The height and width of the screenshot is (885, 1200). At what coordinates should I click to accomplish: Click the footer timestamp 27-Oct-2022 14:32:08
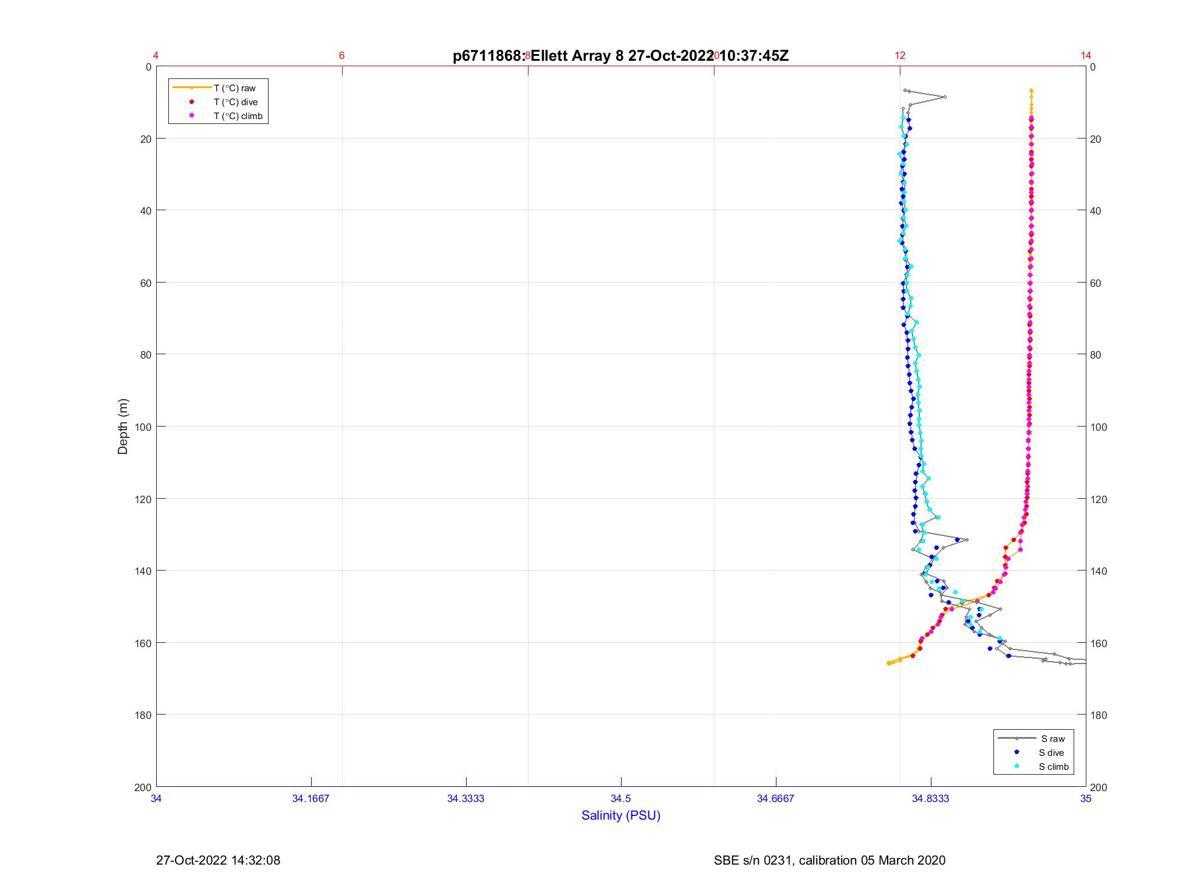pos(218,860)
